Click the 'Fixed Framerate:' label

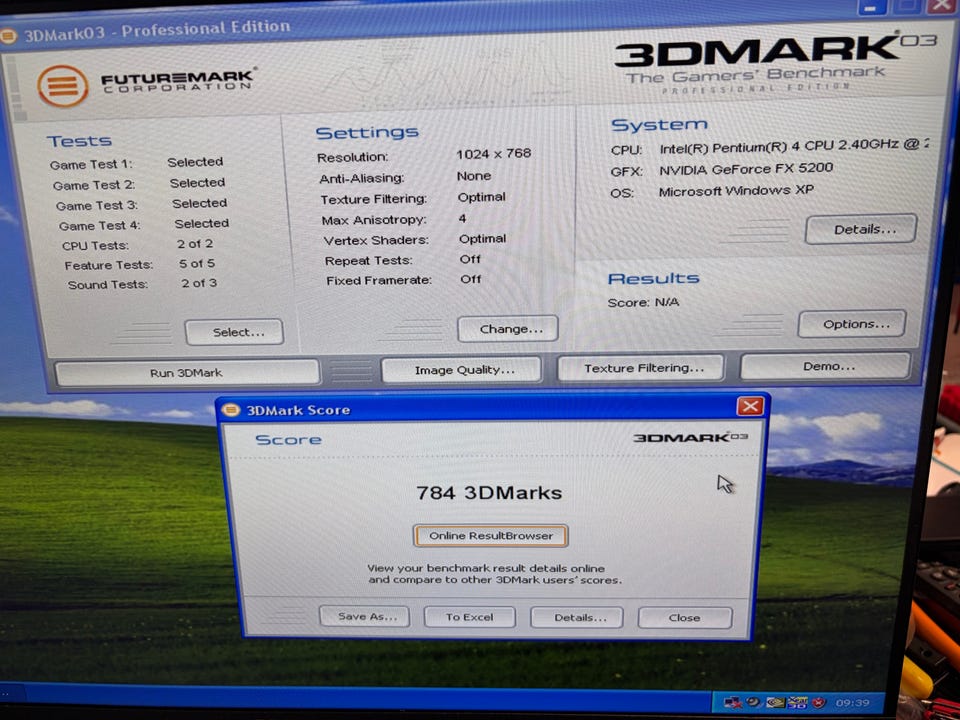point(379,280)
